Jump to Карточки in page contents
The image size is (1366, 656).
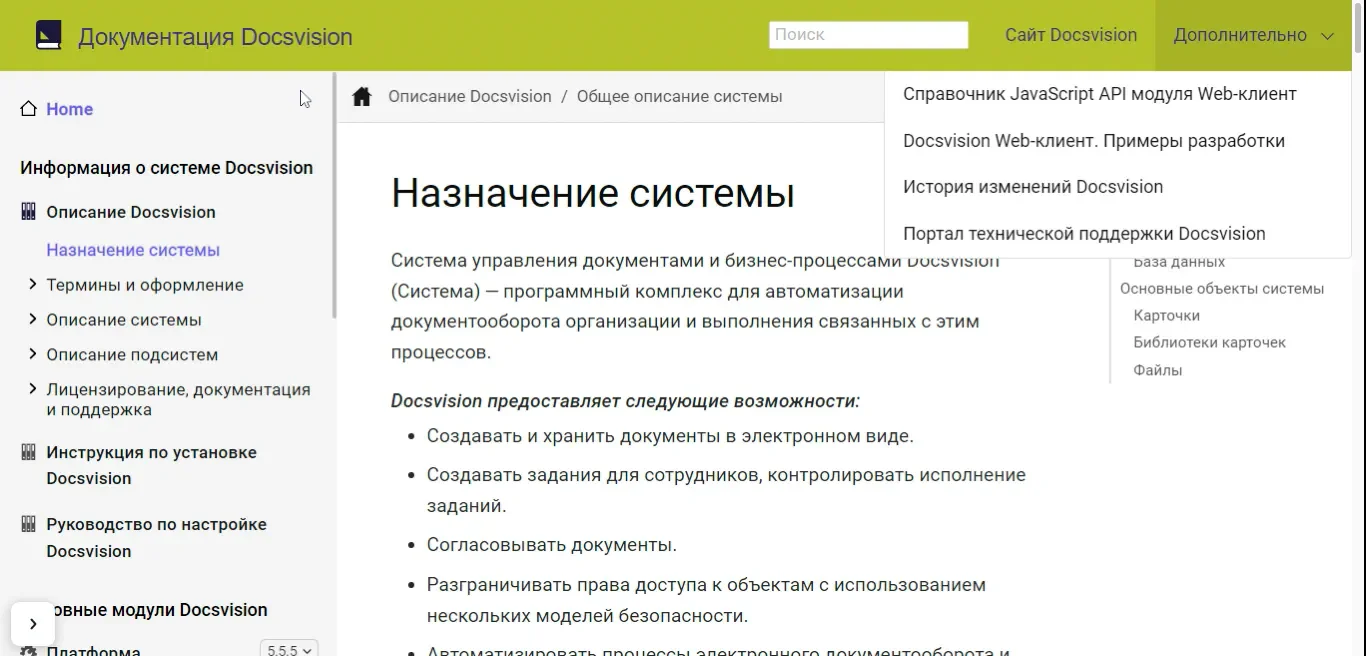click(x=1167, y=316)
